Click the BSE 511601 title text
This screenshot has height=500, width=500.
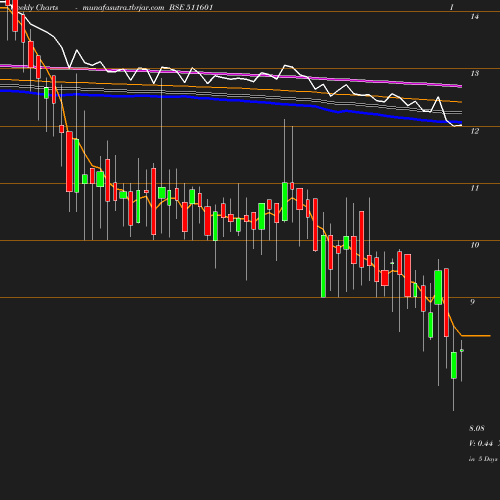click(x=191, y=7)
